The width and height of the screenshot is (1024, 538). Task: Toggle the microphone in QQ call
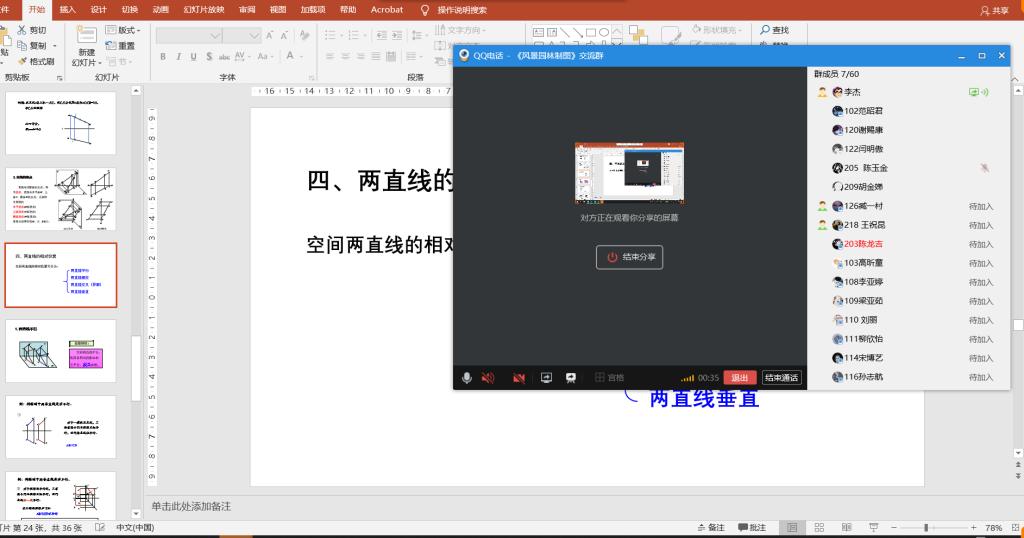pyautogui.click(x=466, y=378)
